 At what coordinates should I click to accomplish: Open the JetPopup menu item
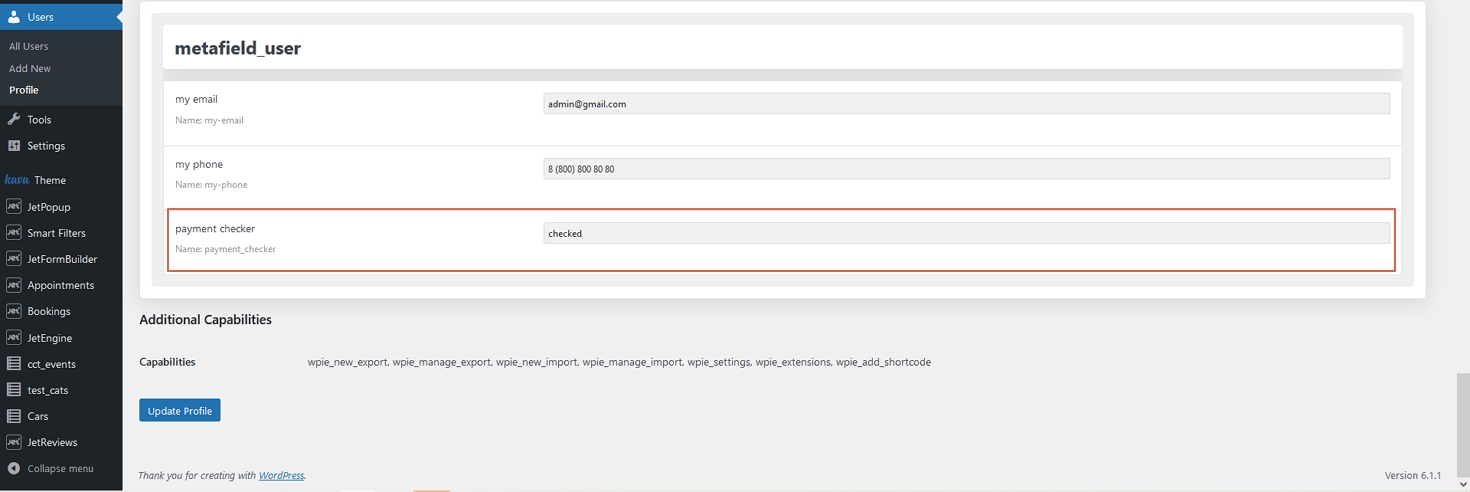tap(61, 206)
